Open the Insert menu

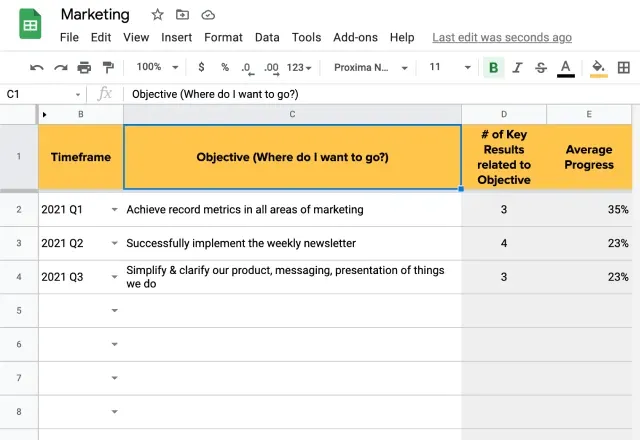pos(176,38)
